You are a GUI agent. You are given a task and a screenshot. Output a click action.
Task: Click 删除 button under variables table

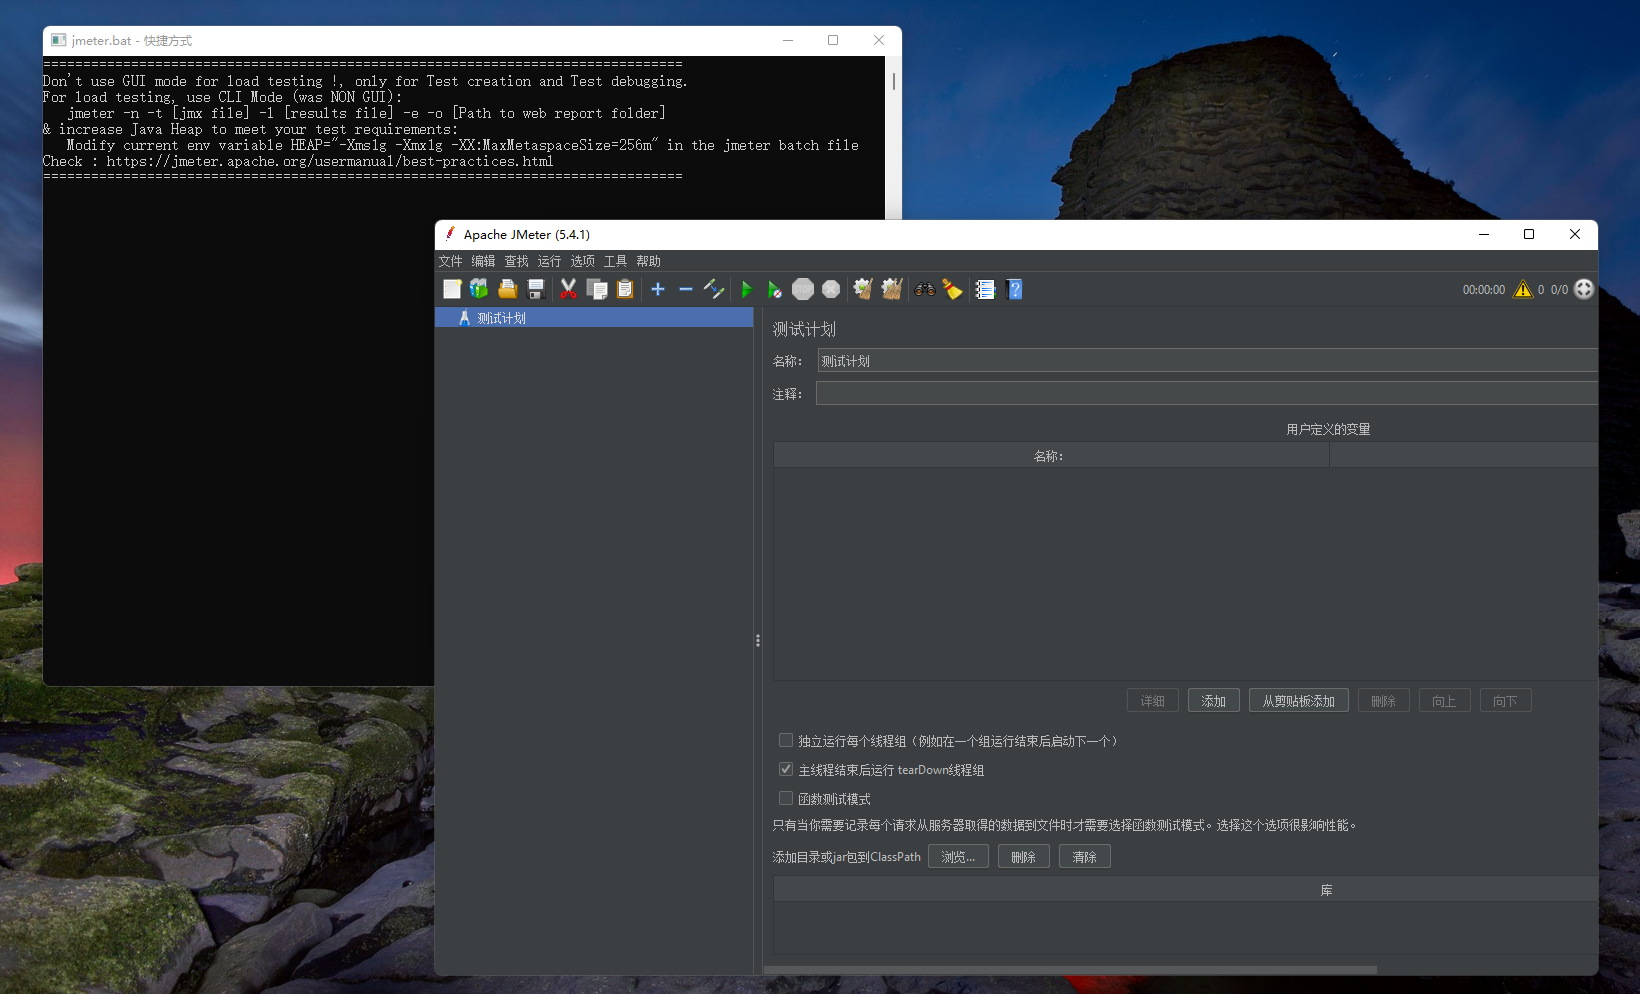pos(1384,701)
